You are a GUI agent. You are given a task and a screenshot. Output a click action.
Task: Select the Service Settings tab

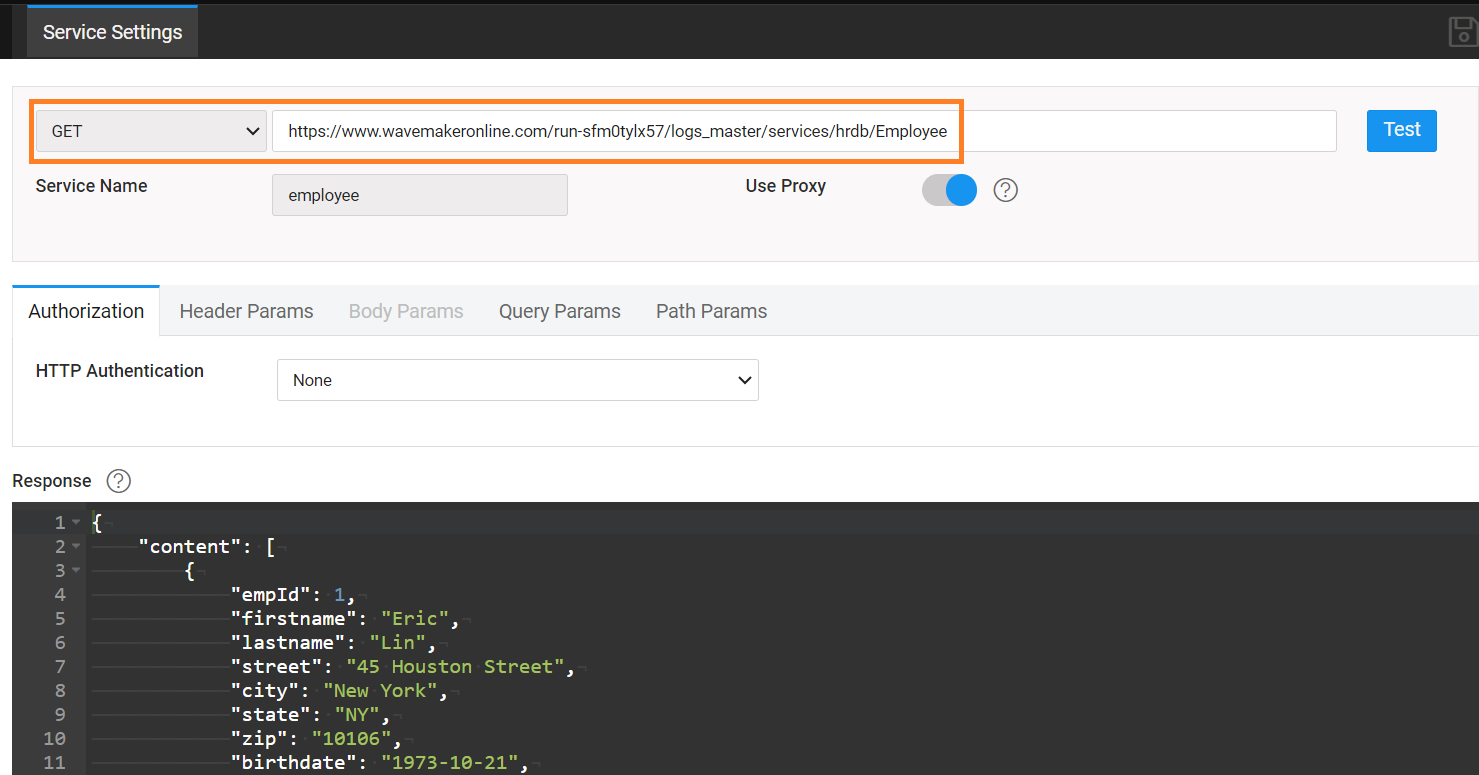[112, 32]
